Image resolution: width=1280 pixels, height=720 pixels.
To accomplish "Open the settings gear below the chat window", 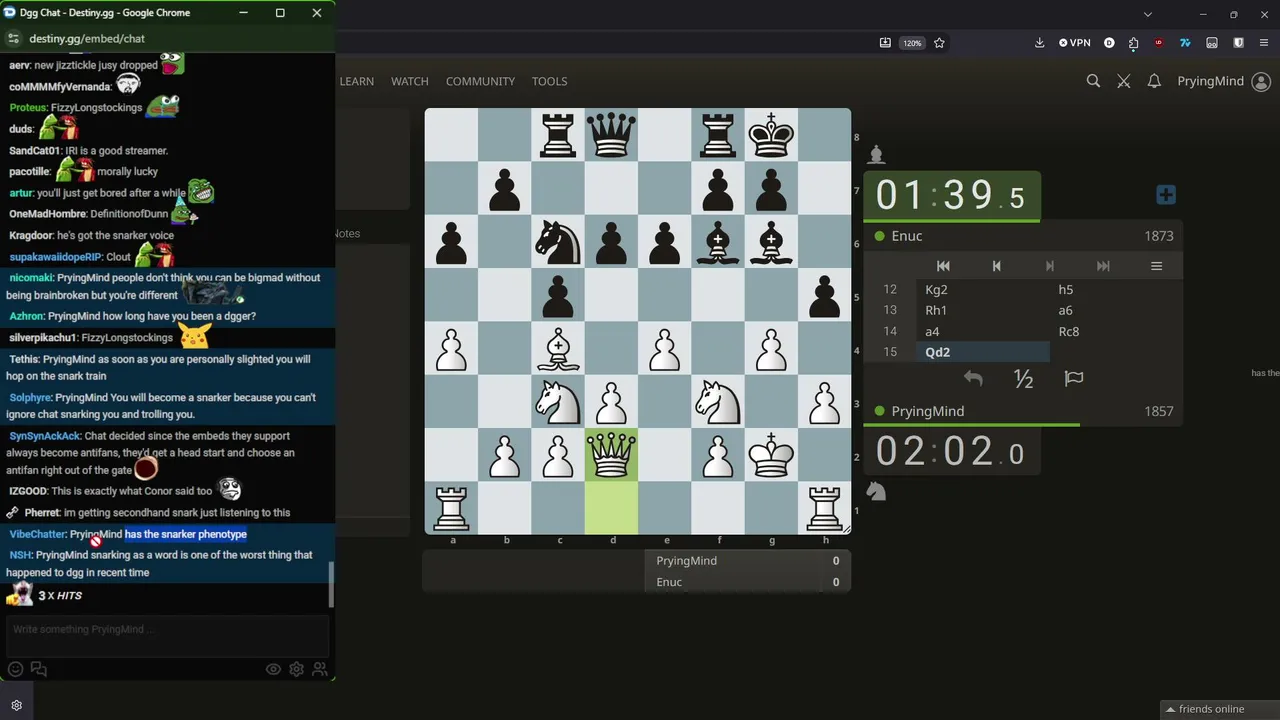I will click(16, 705).
